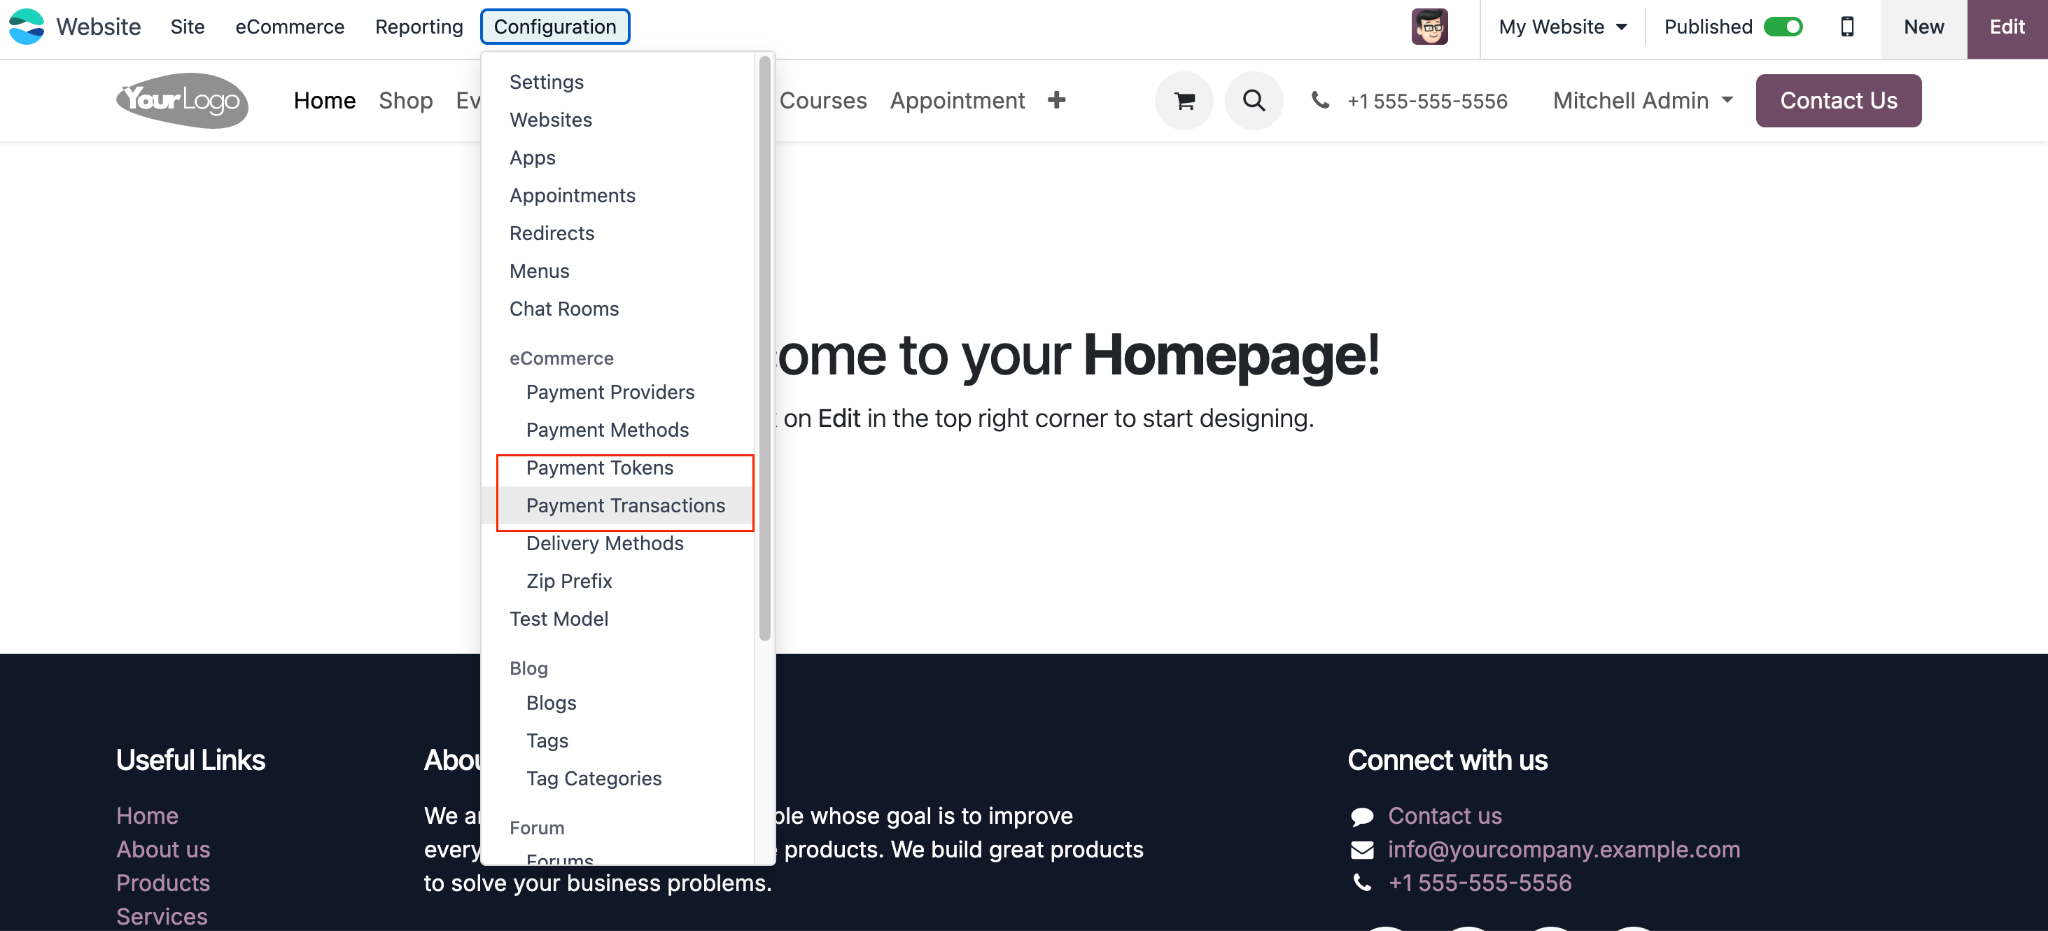Click the Home link under Useful Links
The image size is (2048, 931).
click(x=147, y=817)
